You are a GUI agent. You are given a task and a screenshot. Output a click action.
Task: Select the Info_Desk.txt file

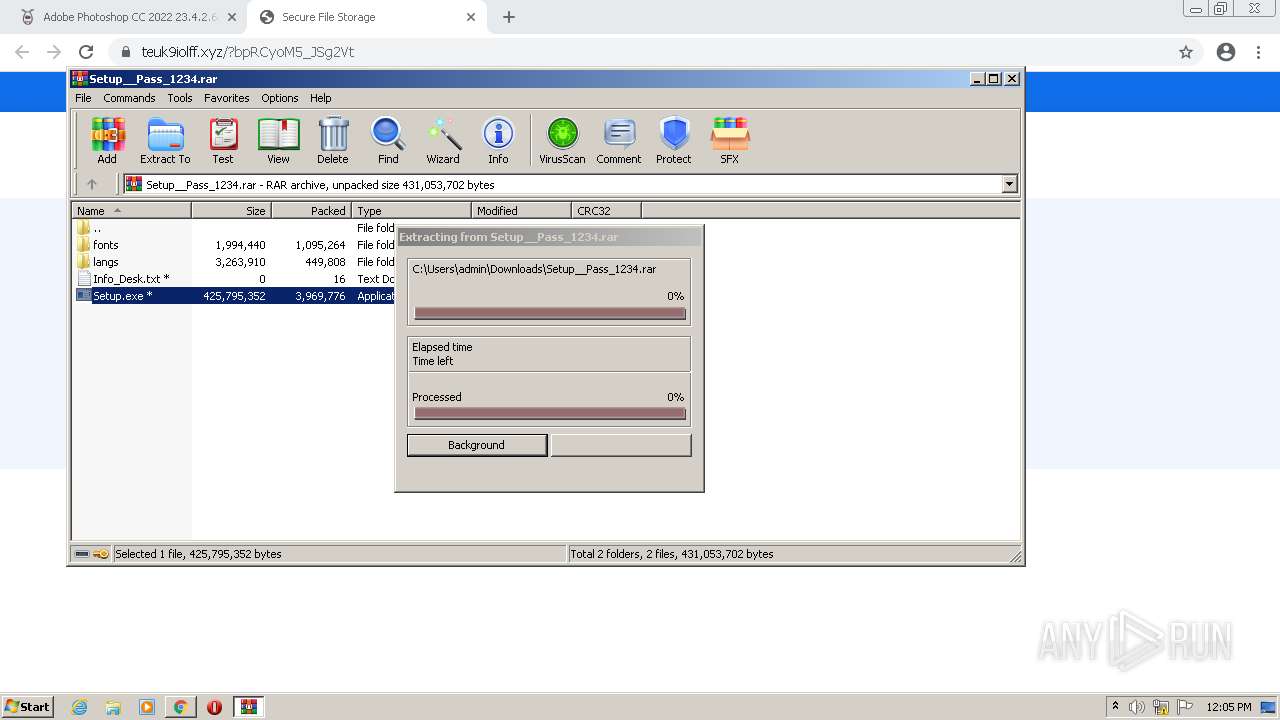coord(131,279)
